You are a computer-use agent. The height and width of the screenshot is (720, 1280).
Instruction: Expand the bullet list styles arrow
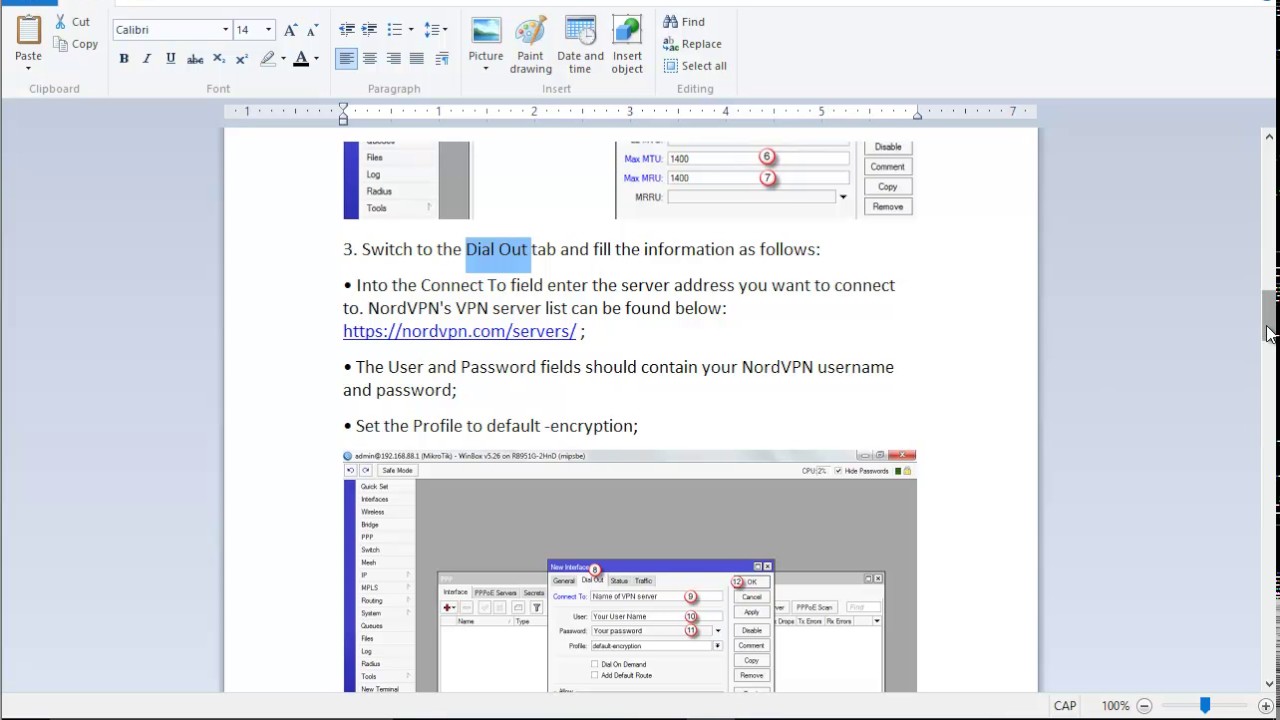click(x=410, y=30)
